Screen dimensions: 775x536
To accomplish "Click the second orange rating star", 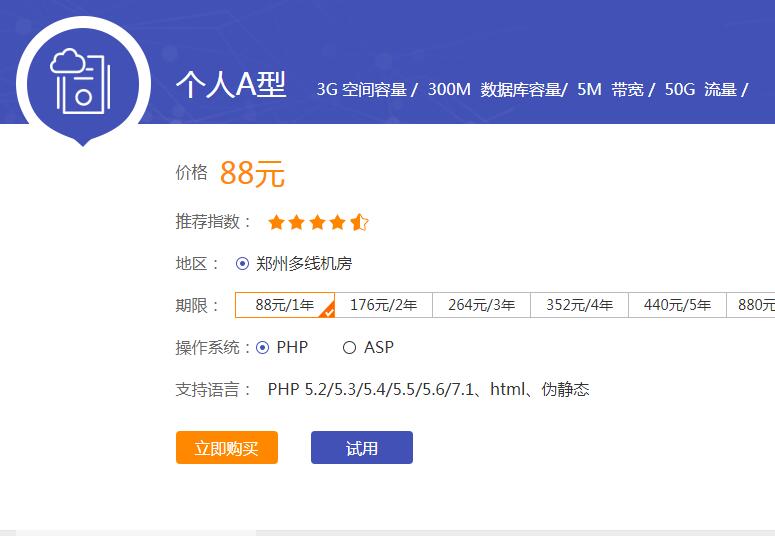I will point(298,222).
